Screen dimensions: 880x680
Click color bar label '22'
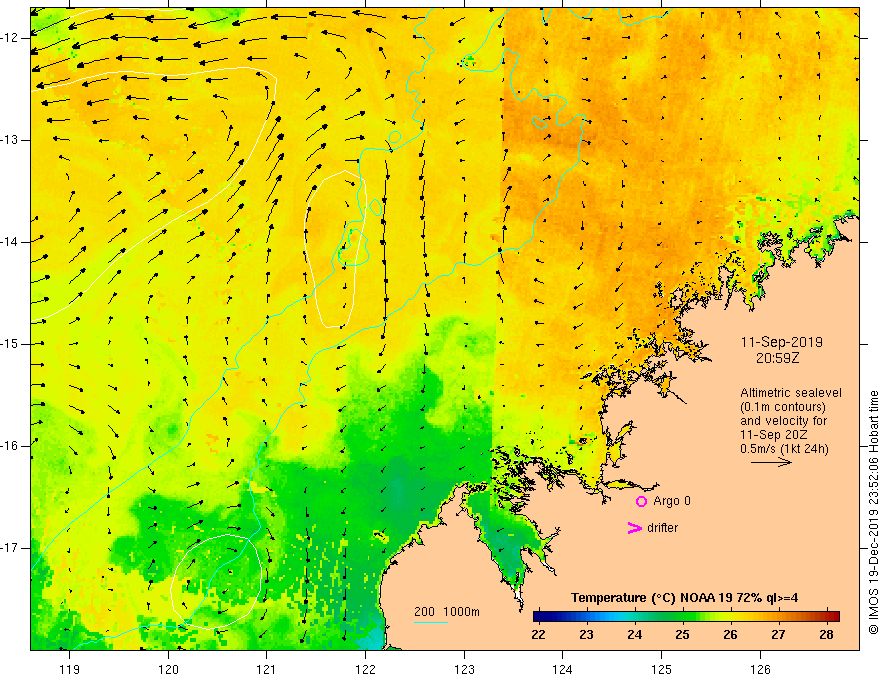538,635
